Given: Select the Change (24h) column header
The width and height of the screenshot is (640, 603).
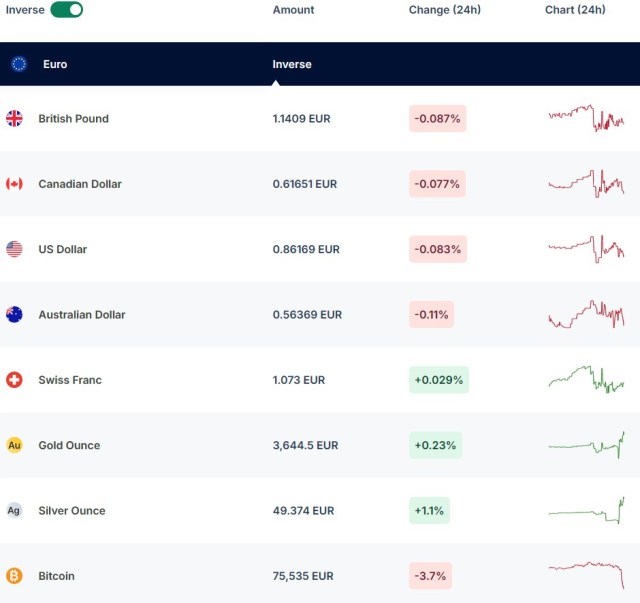Looking at the screenshot, I should coord(444,10).
